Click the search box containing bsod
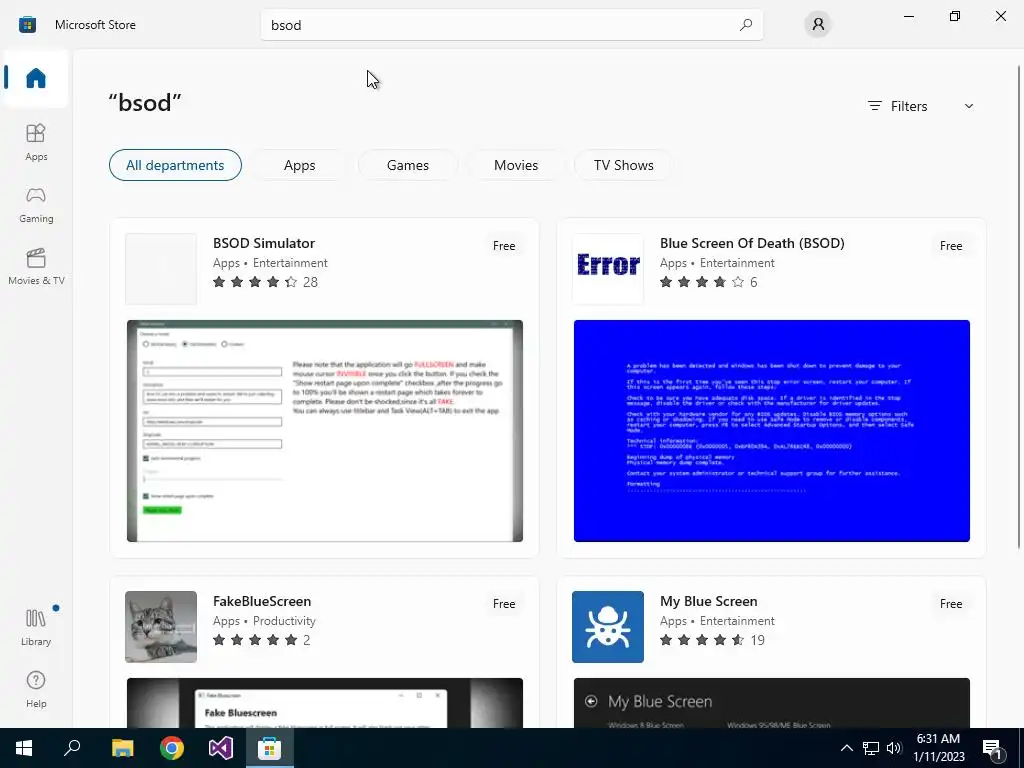The height and width of the screenshot is (768, 1024). [511, 25]
